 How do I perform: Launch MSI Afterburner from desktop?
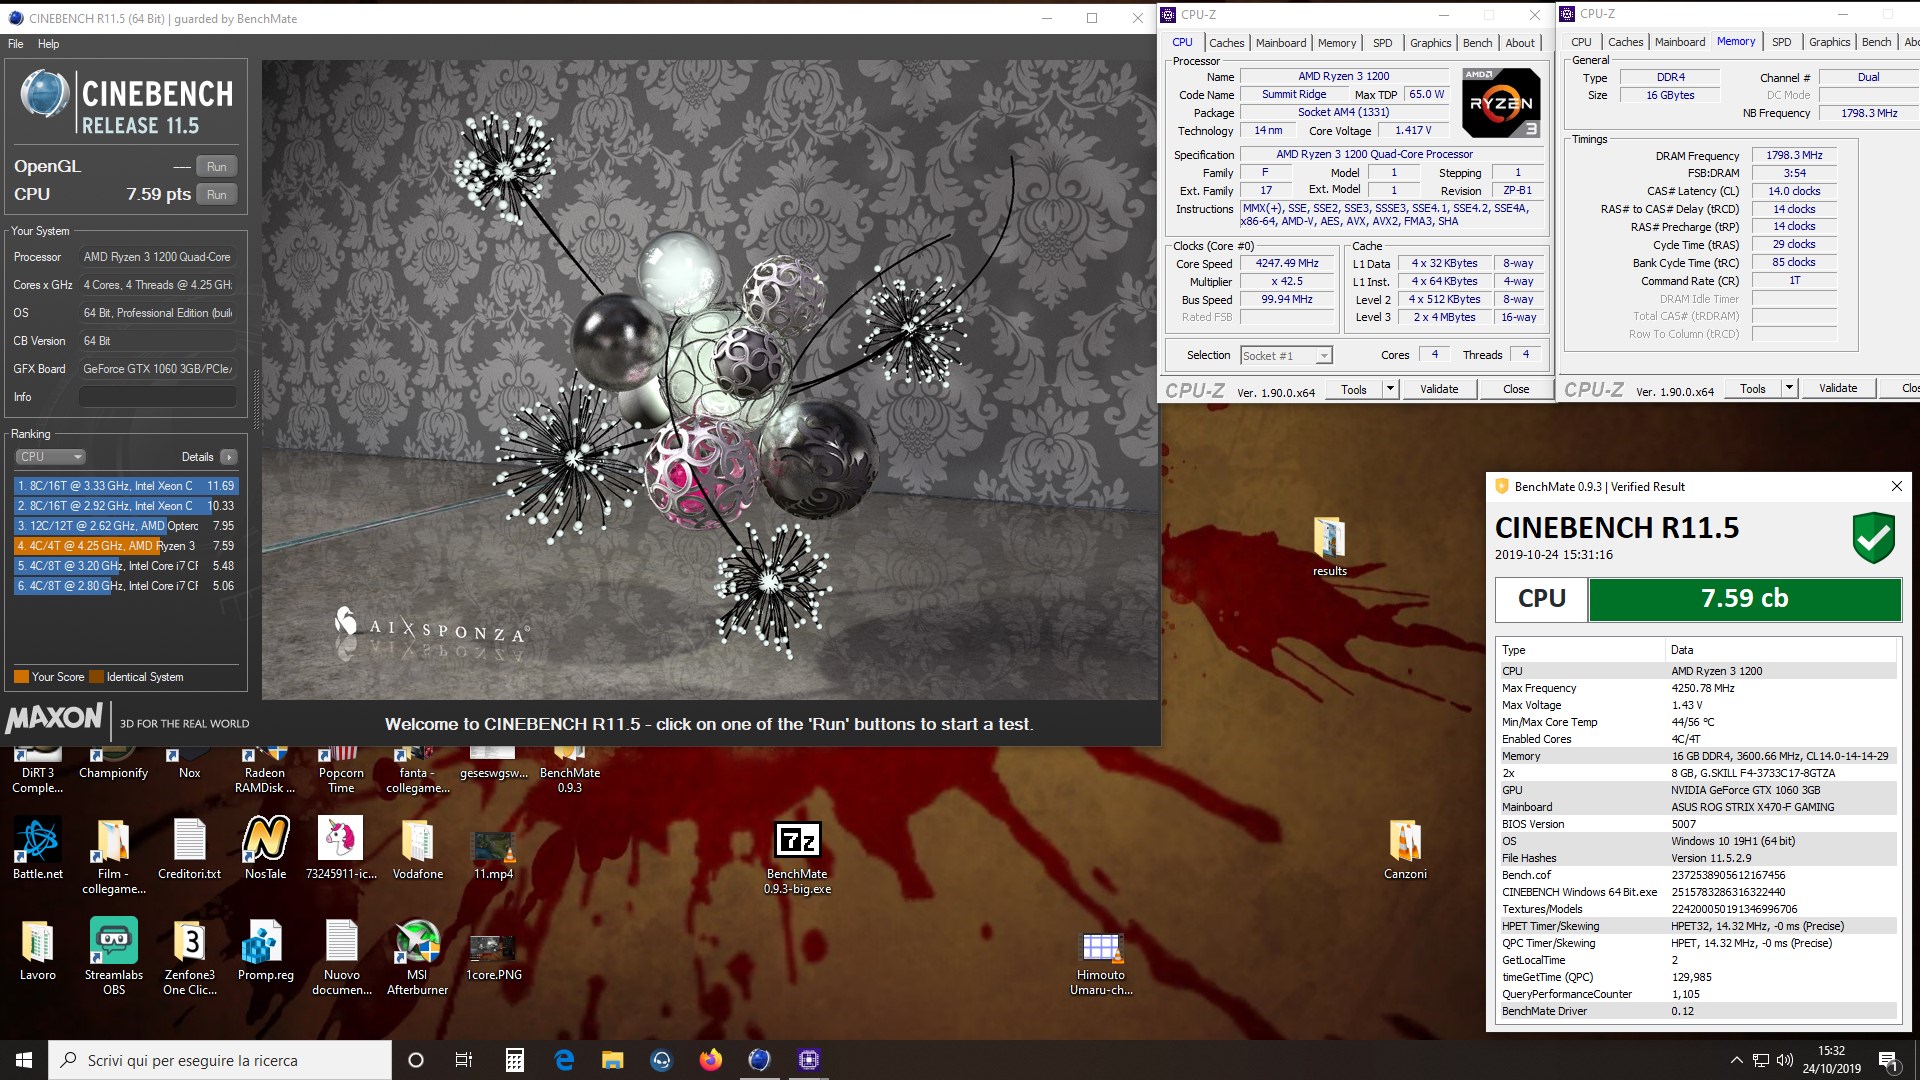pyautogui.click(x=417, y=956)
